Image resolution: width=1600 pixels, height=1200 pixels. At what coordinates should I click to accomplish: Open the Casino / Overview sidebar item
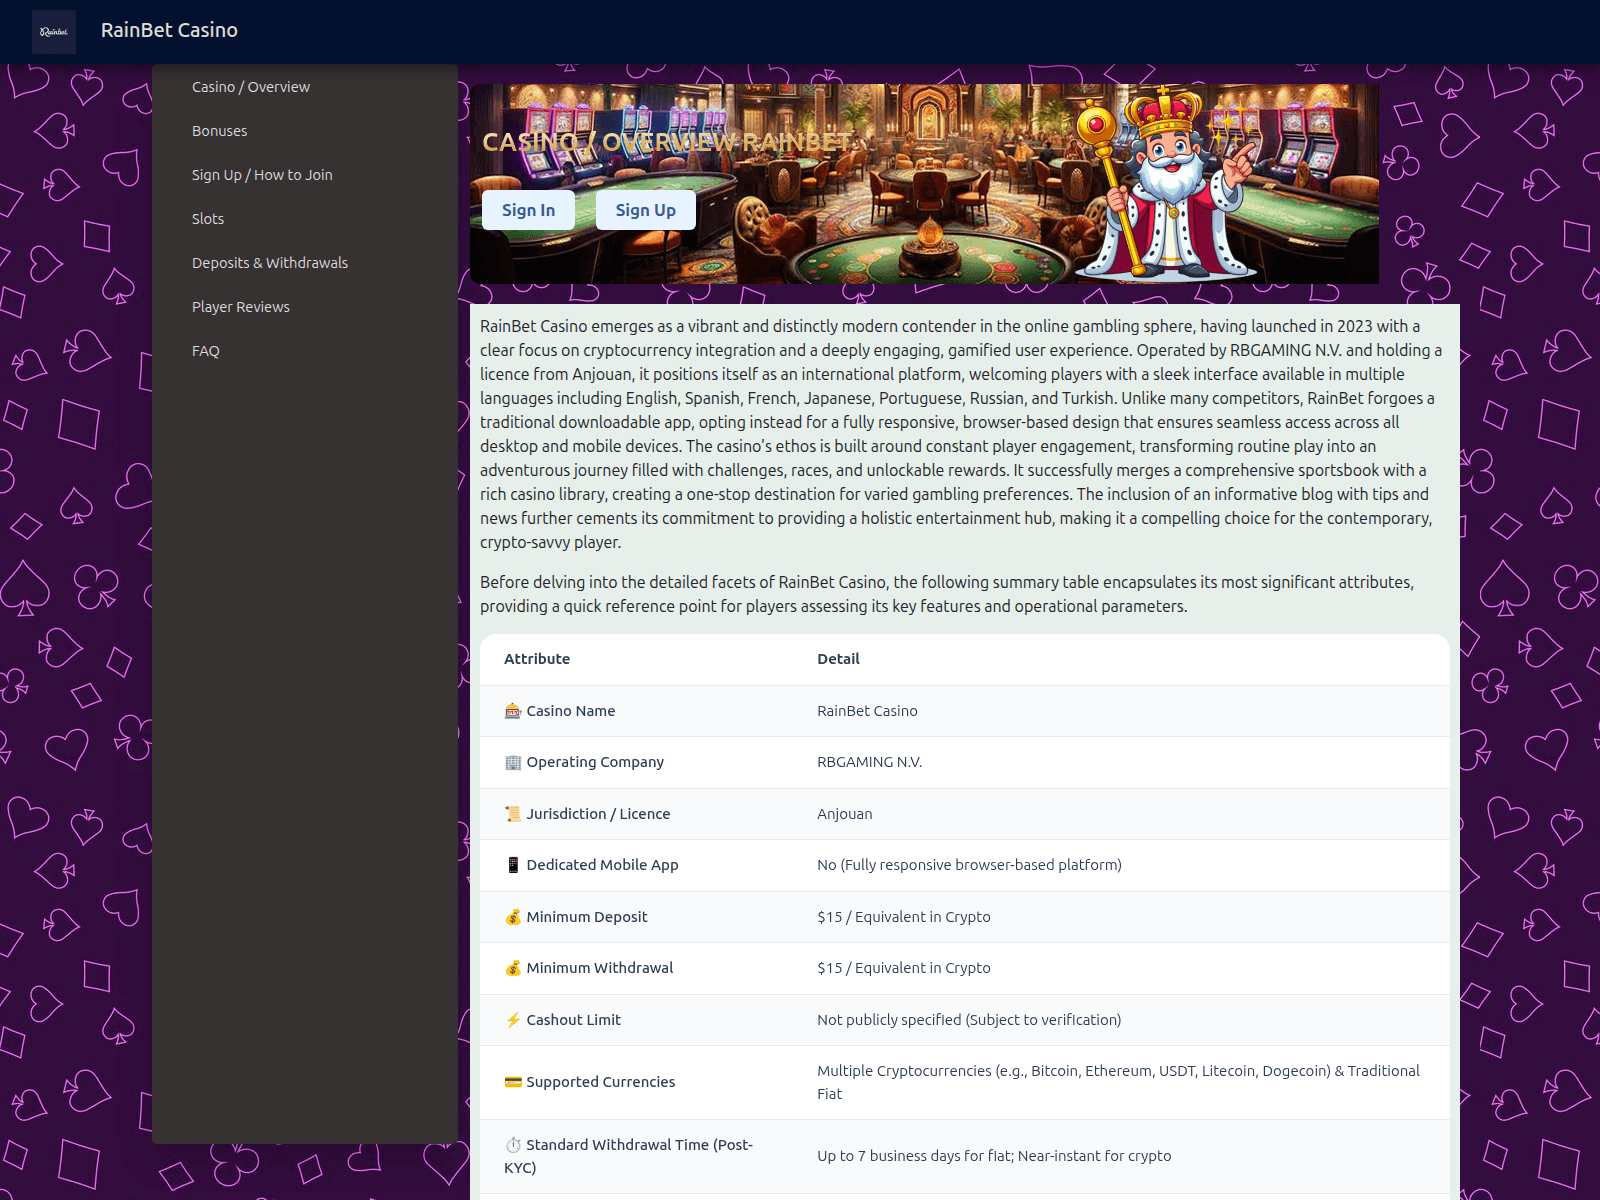(x=251, y=87)
